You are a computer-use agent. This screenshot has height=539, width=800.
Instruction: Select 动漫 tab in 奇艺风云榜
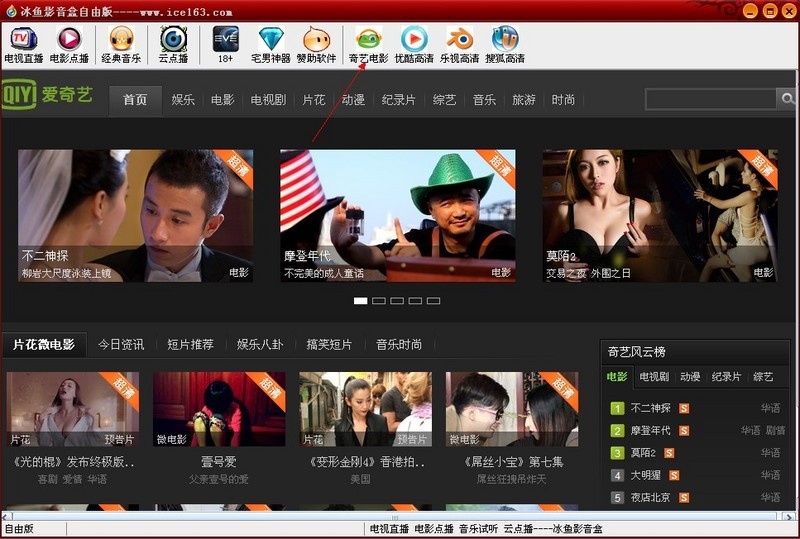click(x=690, y=377)
